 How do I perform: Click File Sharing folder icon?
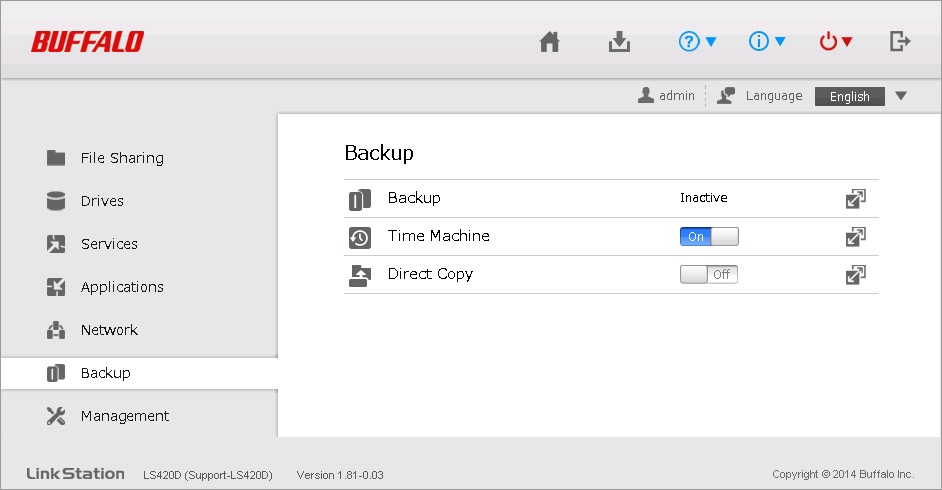(56, 158)
